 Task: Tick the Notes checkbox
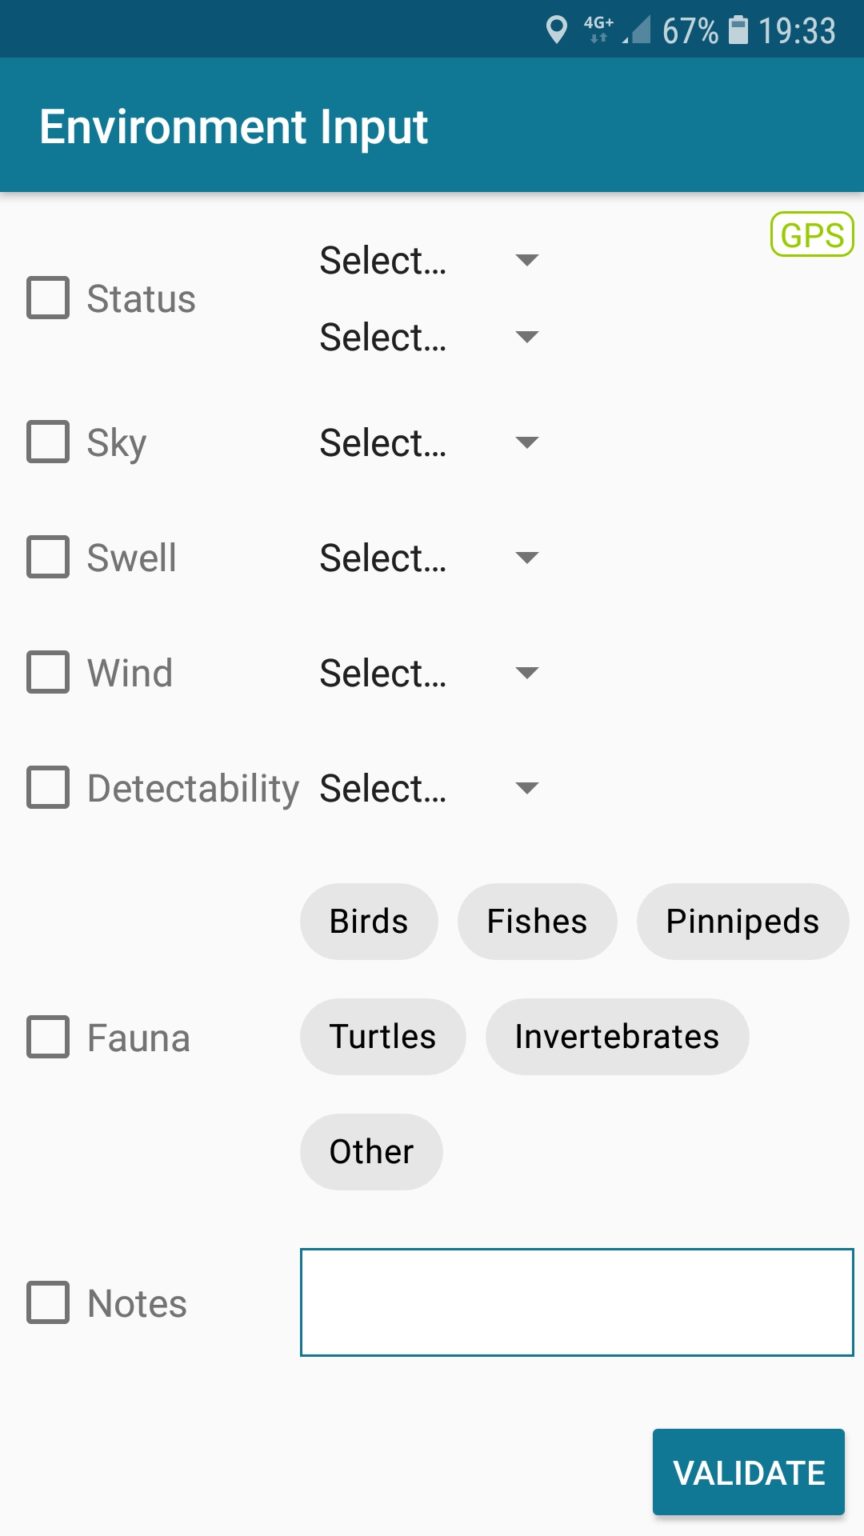click(x=48, y=1303)
